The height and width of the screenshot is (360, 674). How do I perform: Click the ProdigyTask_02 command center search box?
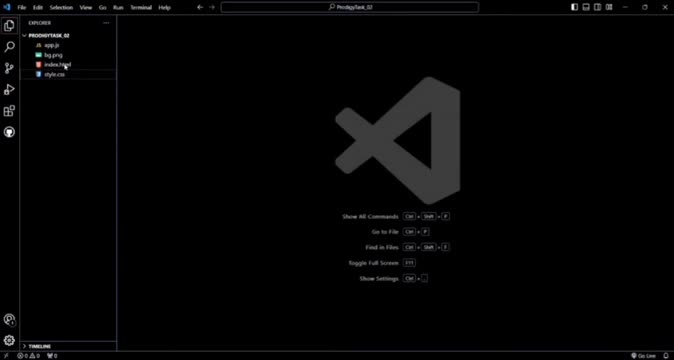click(x=349, y=7)
